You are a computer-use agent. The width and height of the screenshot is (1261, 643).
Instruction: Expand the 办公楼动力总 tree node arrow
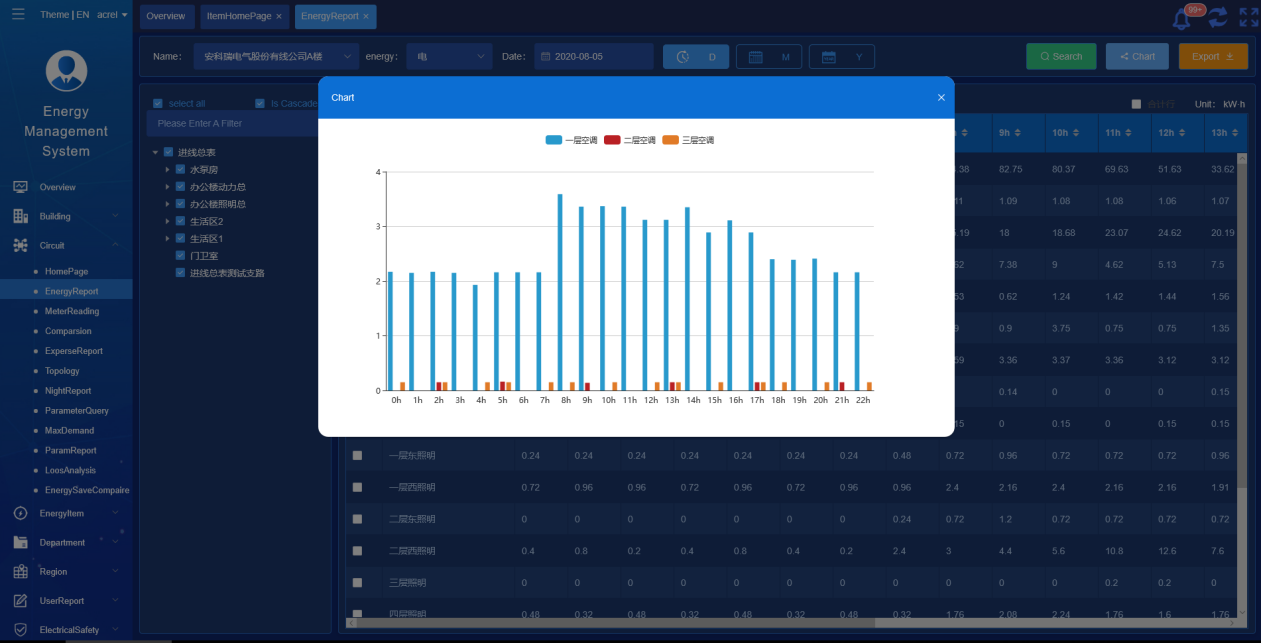tap(168, 187)
